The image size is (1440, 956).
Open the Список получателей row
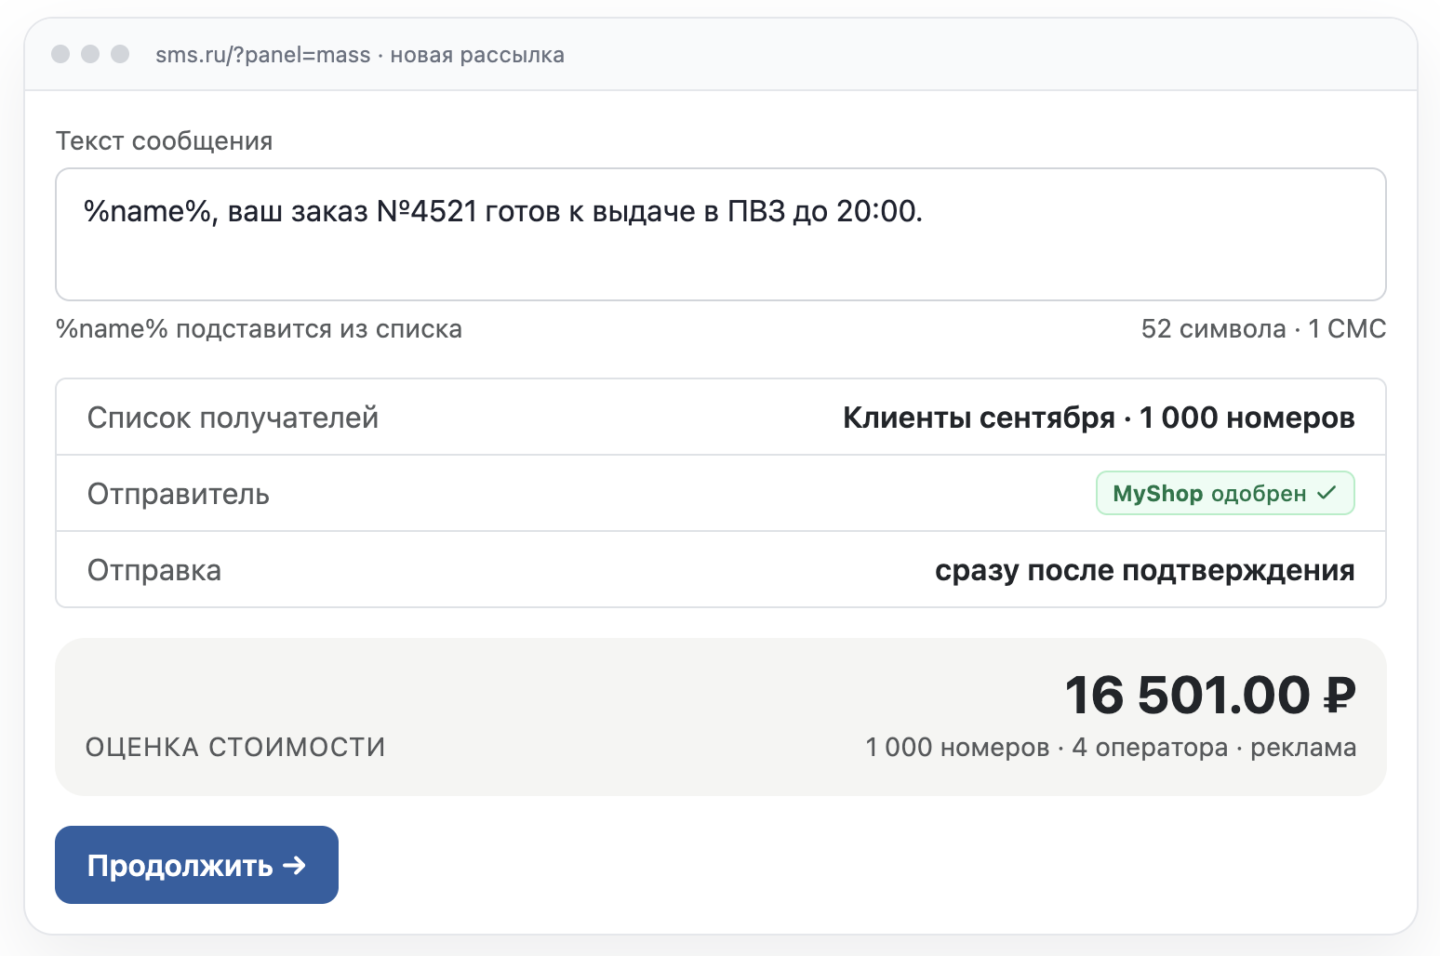(720, 417)
